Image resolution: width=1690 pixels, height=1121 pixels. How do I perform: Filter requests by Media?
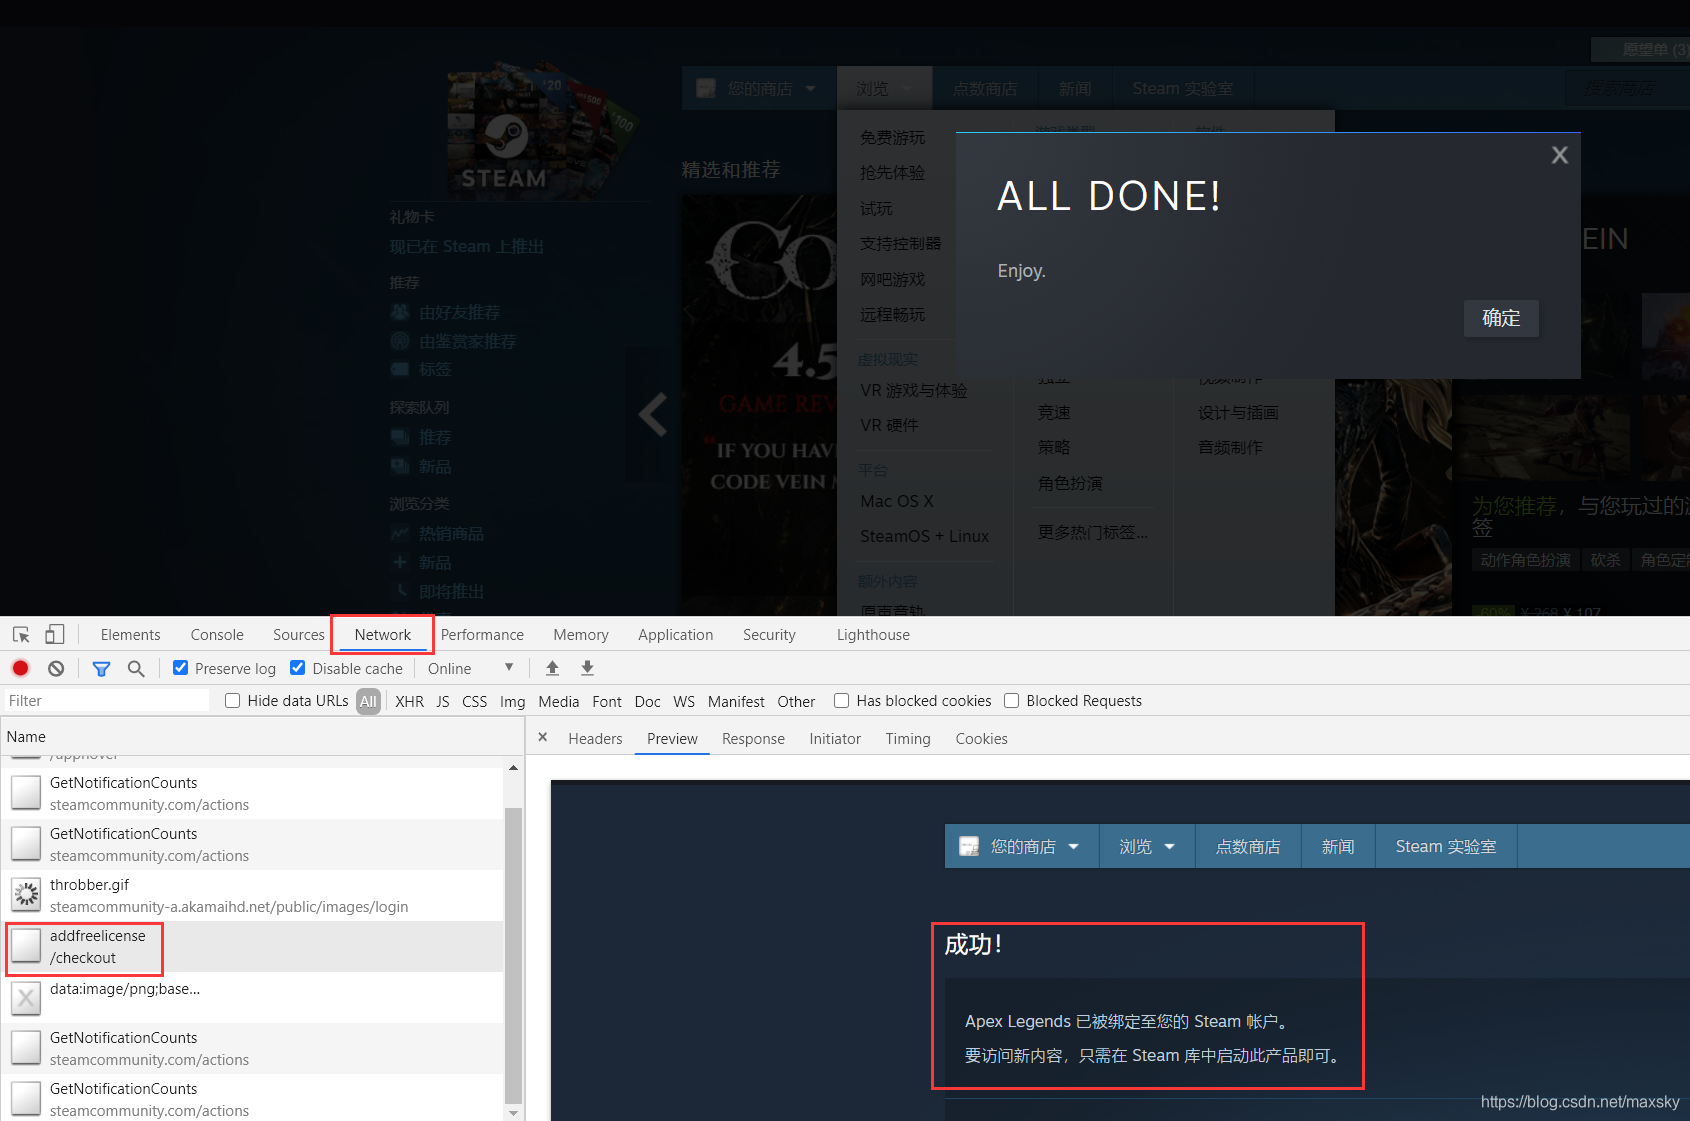coord(558,701)
